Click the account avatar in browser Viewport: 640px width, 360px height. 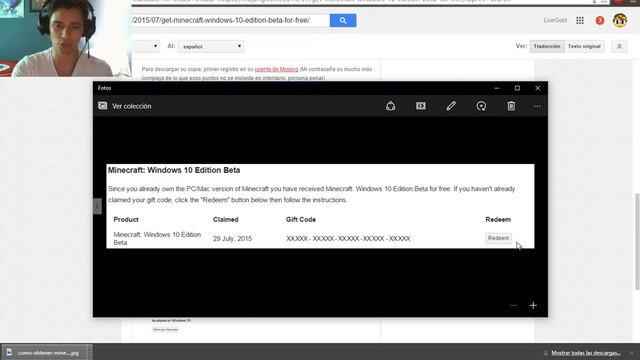(x=620, y=20)
